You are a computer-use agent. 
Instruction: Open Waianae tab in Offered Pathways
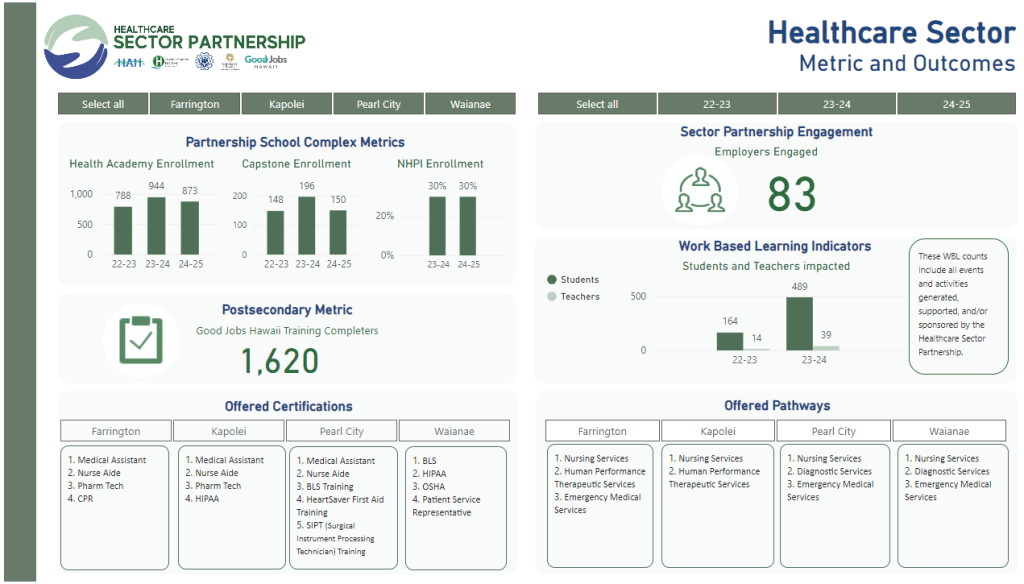point(949,431)
